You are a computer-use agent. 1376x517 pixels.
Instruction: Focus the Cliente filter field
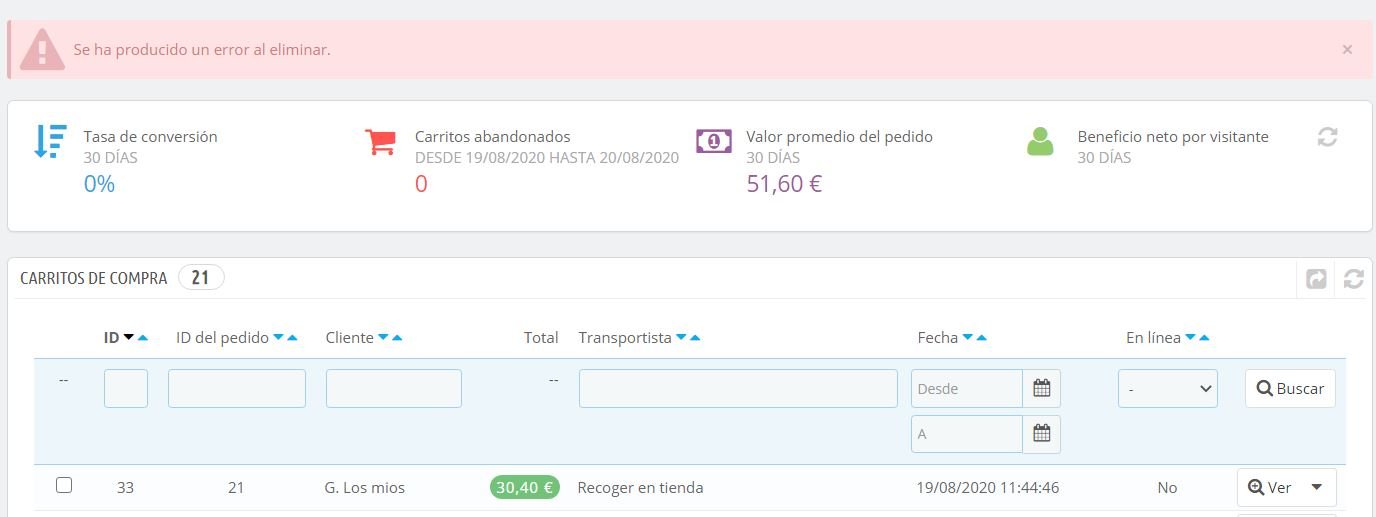point(393,389)
